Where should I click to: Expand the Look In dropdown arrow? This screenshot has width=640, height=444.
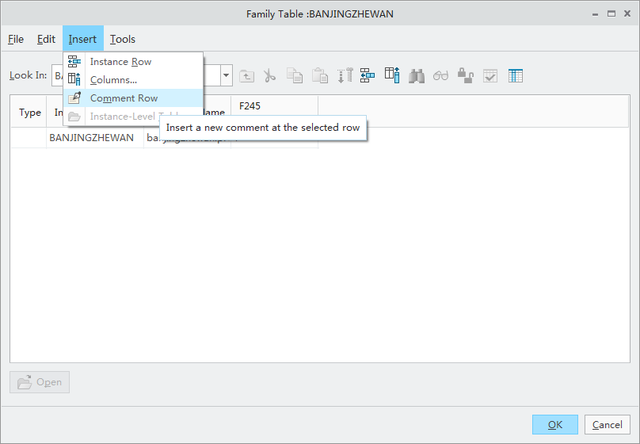tap(226, 75)
